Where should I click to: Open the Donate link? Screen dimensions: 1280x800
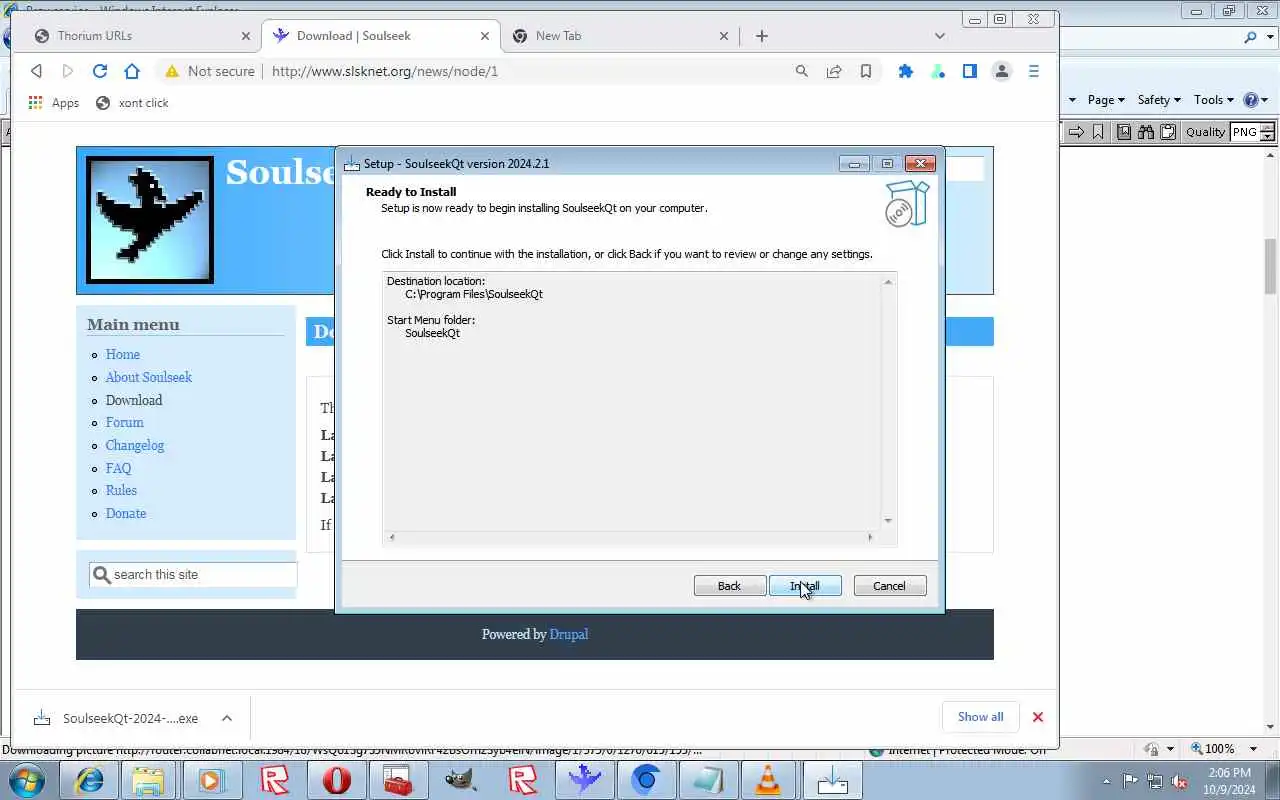coord(126,514)
